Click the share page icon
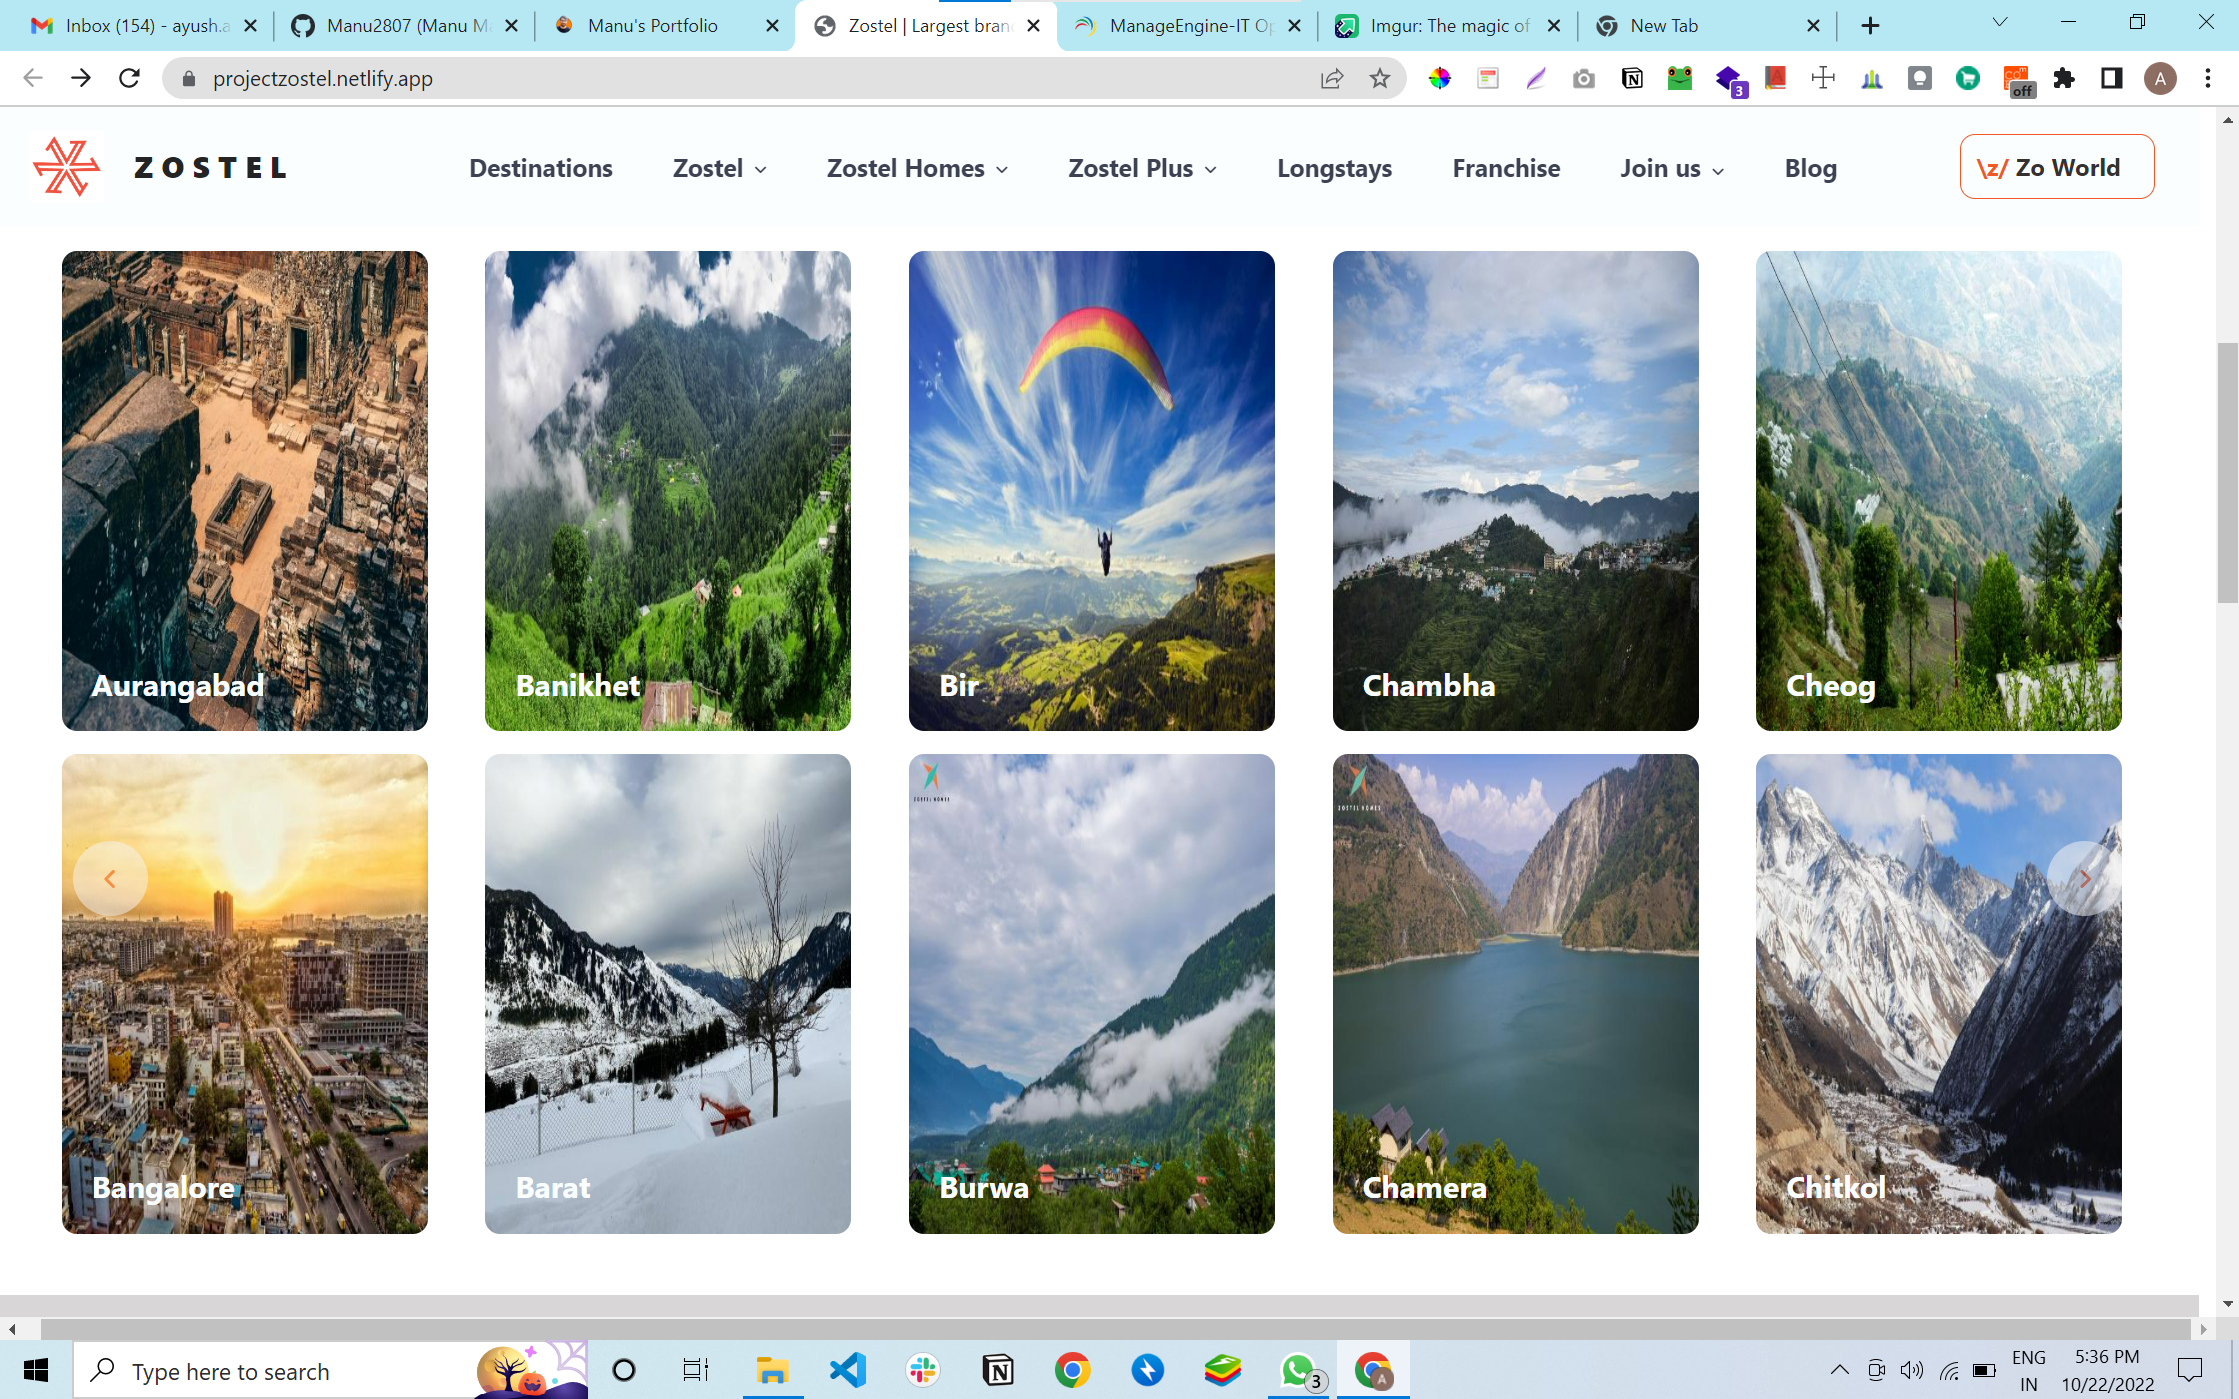The image size is (2239, 1399). pyautogui.click(x=1331, y=78)
